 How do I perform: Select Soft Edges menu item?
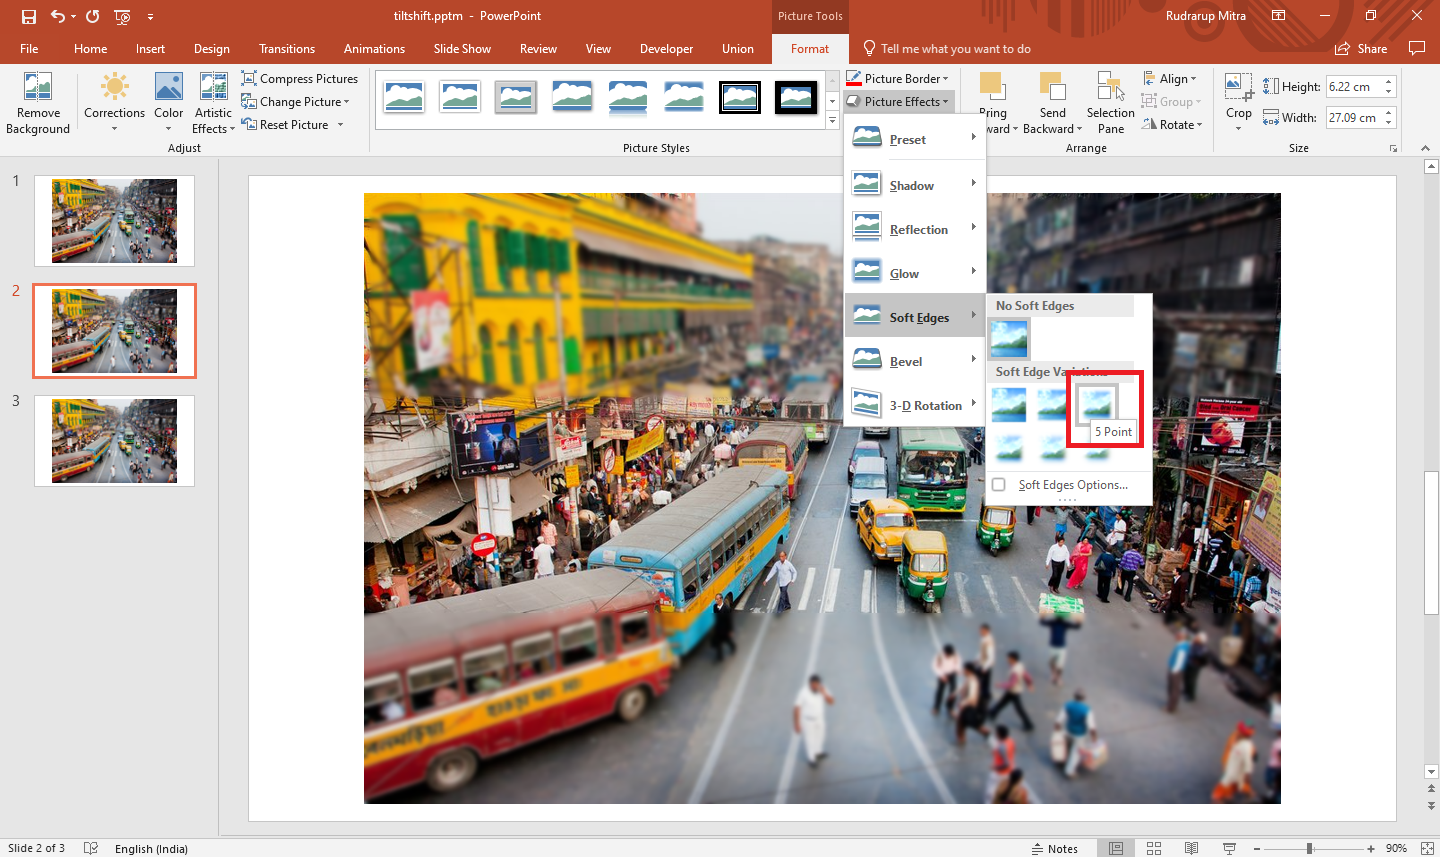[x=915, y=317]
